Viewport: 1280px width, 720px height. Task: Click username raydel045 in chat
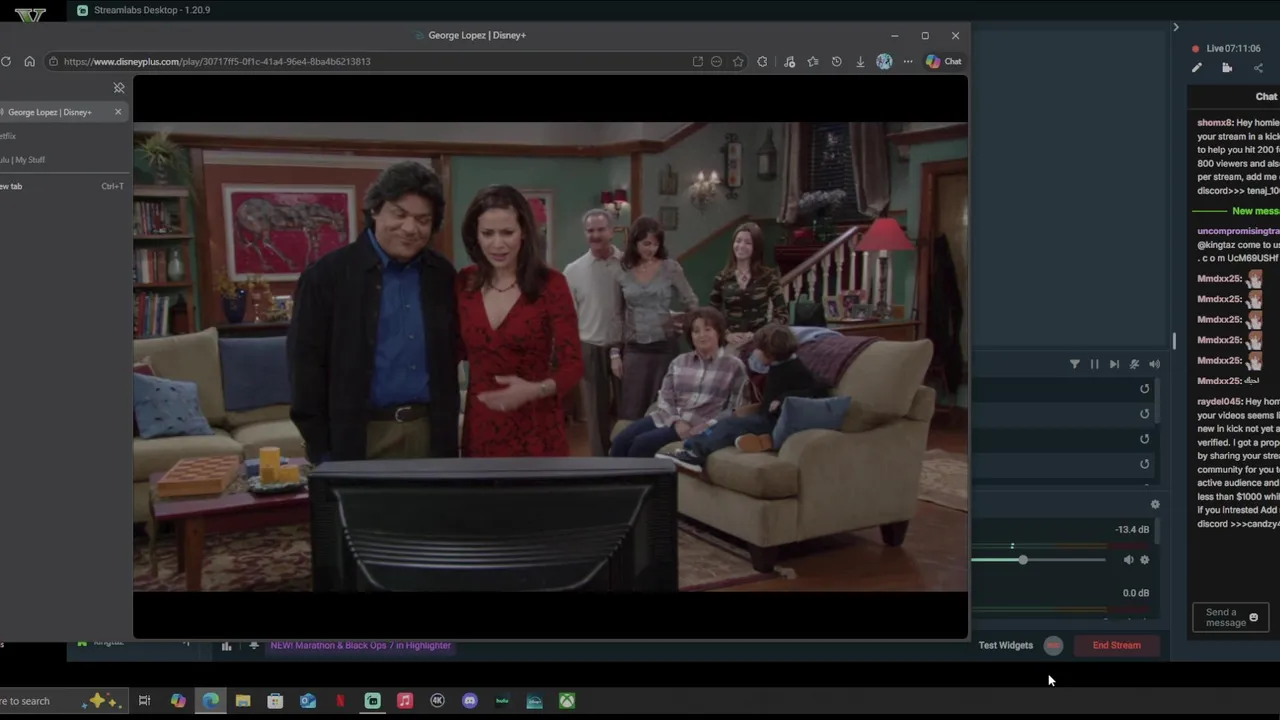[1219, 402]
